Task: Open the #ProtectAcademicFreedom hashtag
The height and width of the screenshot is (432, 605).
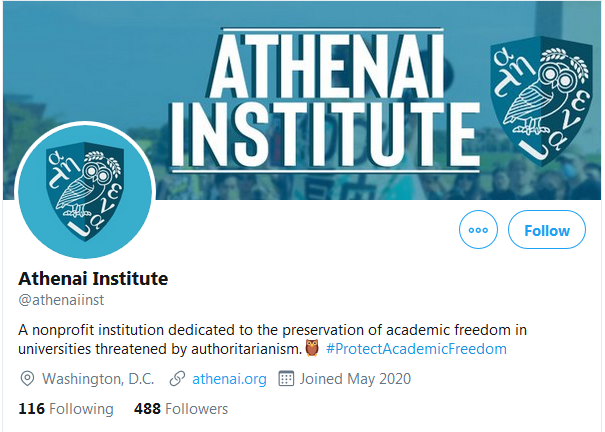Action: [x=416, y=349]
